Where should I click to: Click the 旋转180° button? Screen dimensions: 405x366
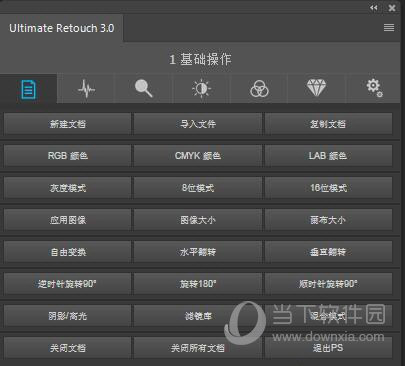(x=198, y=284)
